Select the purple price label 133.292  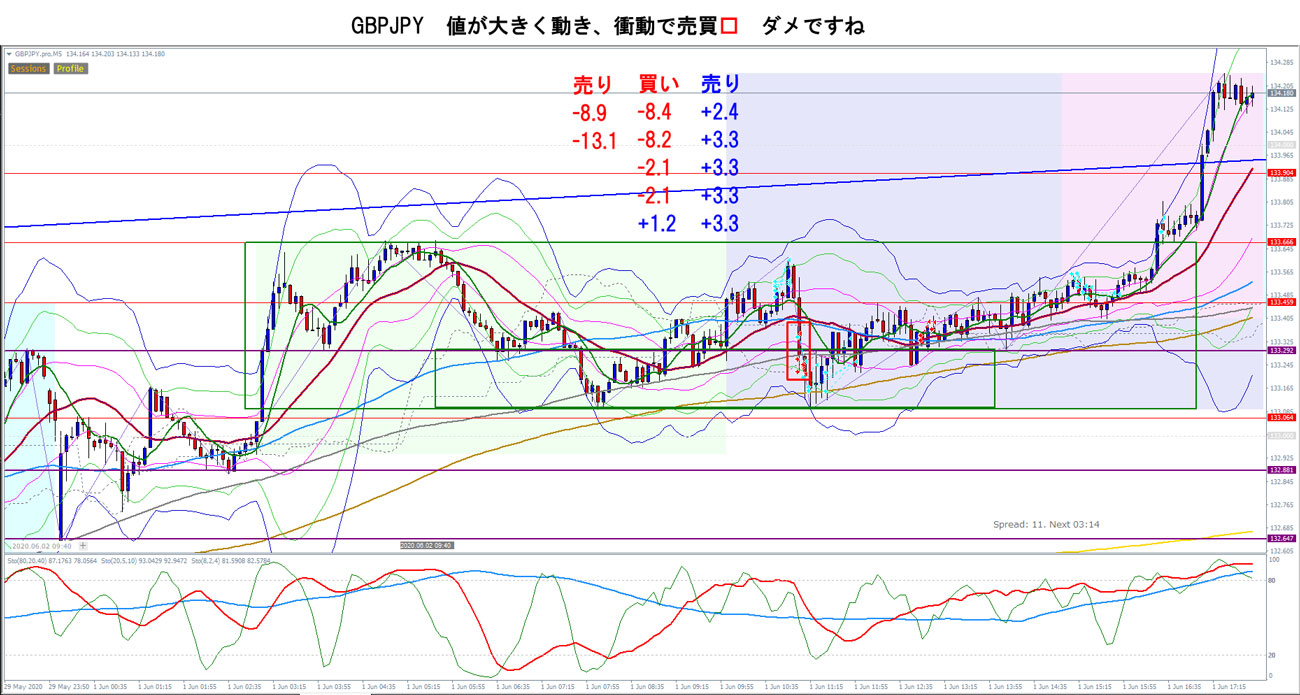(x=1280, y=351)
